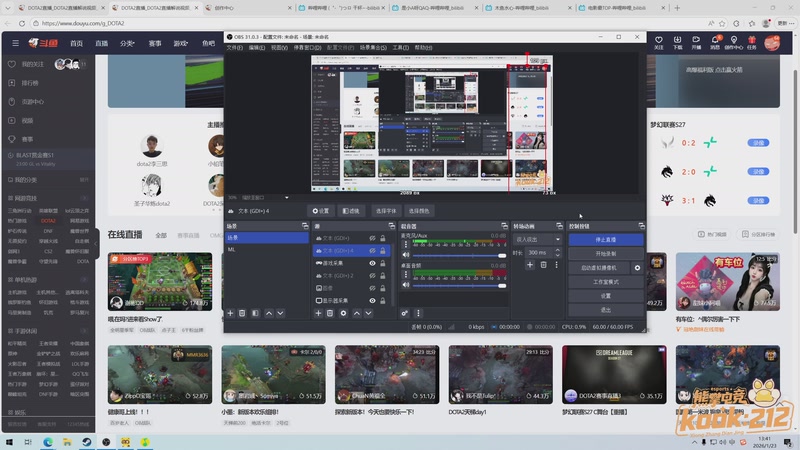
Task: Open OBS 工具(T) menu
Action: (401, 47)
